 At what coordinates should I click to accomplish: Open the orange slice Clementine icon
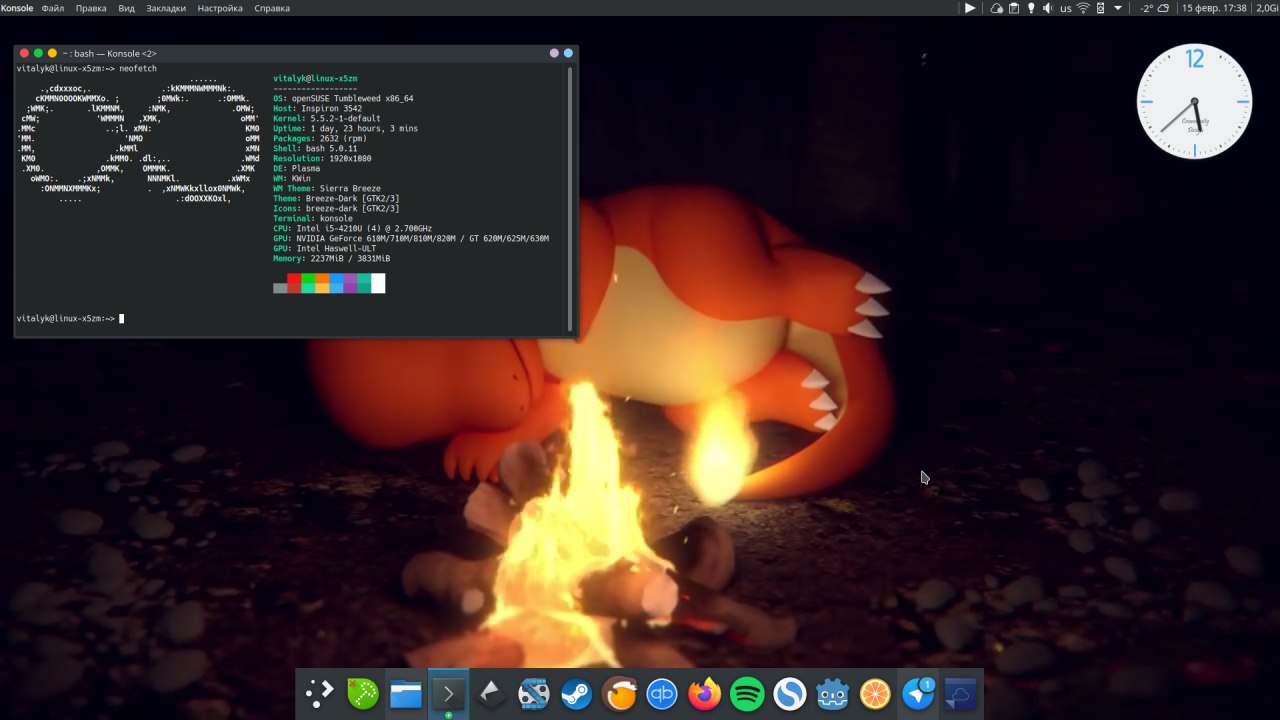click(875, 693)
